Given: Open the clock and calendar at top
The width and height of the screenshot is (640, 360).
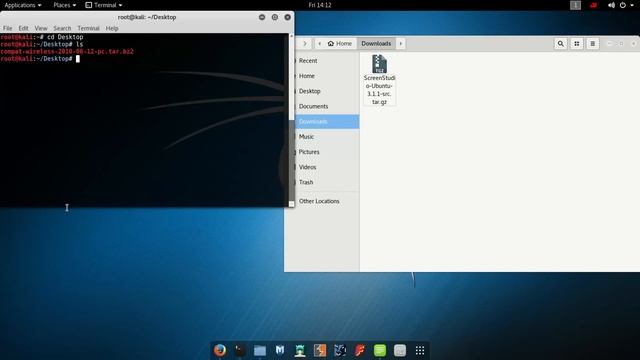Looking at the screenshot, I should 320,5.
